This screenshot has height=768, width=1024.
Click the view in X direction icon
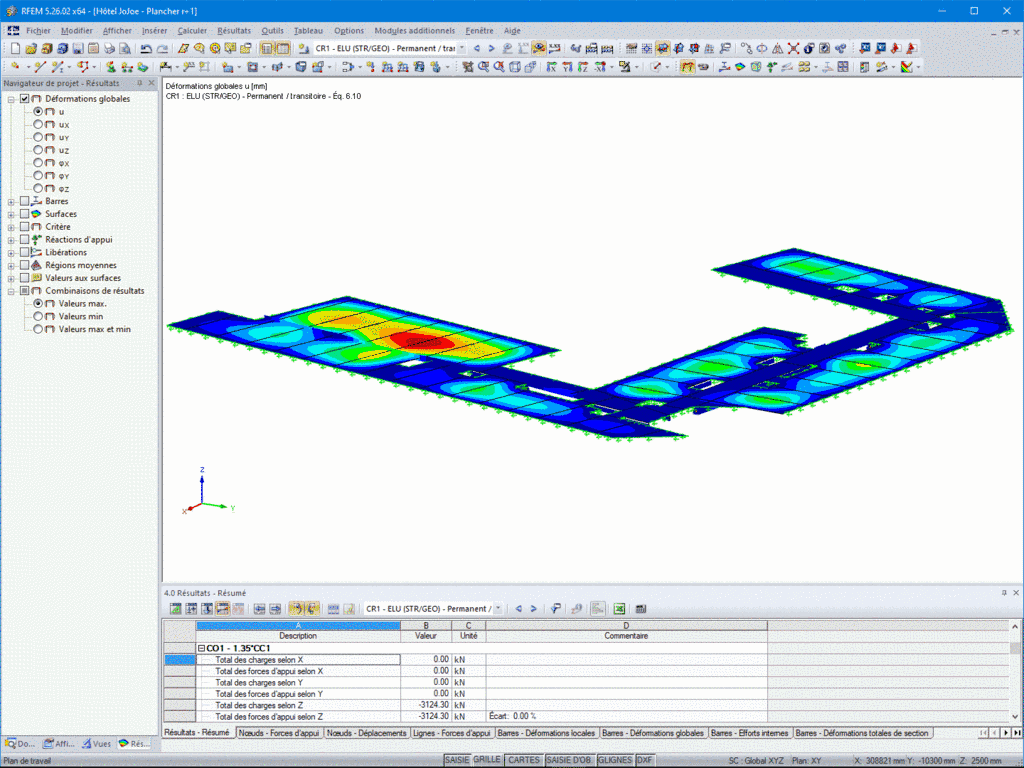(x=552, y=67)
